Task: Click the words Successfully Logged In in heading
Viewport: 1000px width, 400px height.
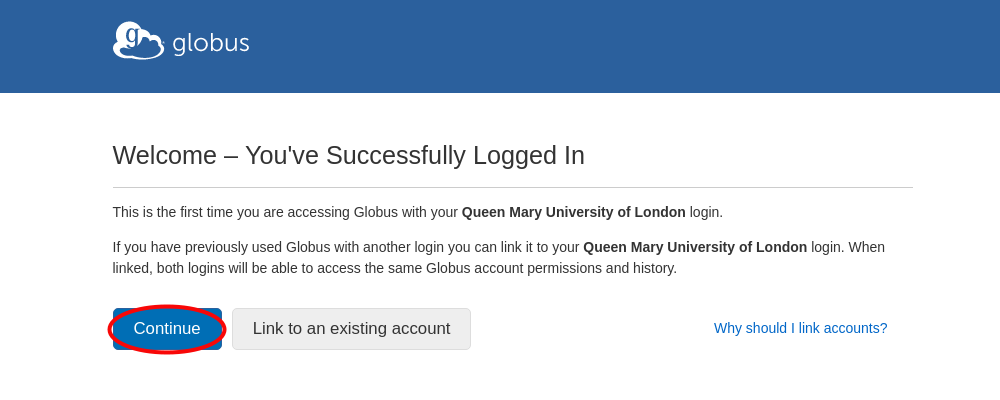Action: tap(455, 155)
